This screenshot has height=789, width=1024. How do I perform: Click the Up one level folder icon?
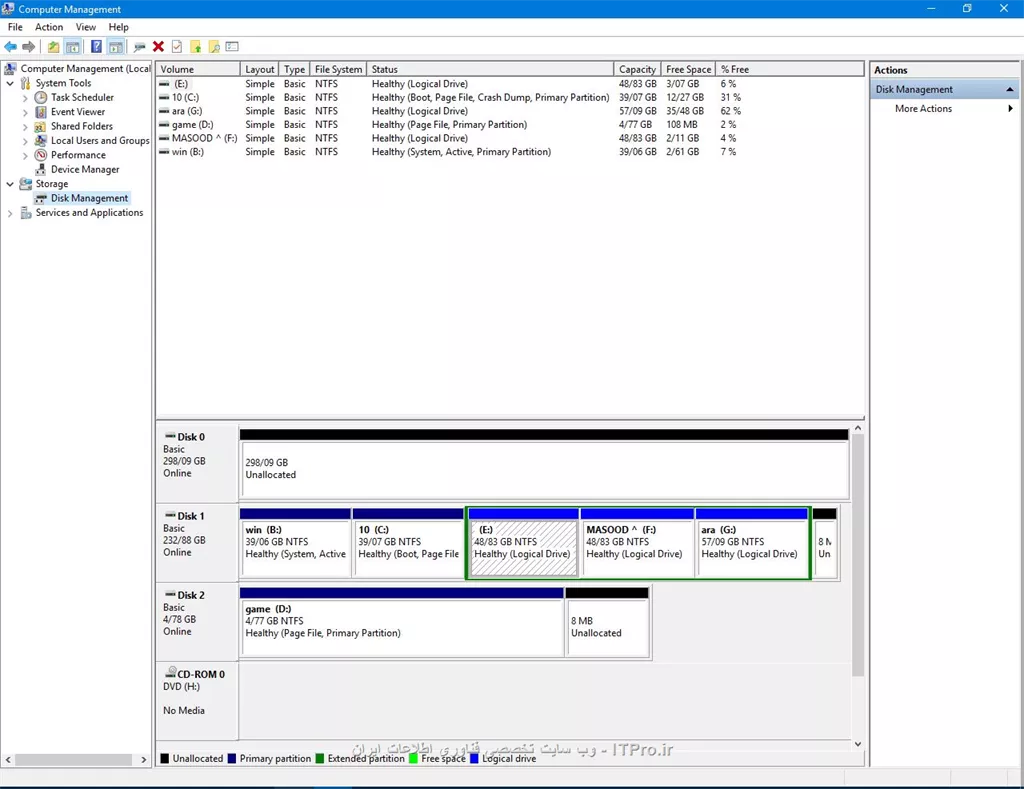pos(53,47)
